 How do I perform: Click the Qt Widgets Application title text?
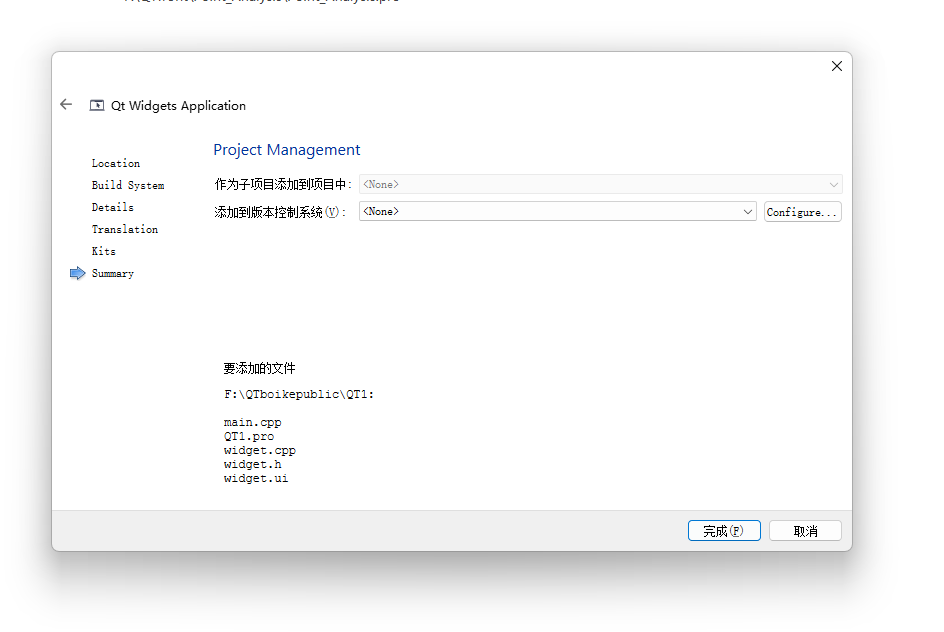pos(178,106)
